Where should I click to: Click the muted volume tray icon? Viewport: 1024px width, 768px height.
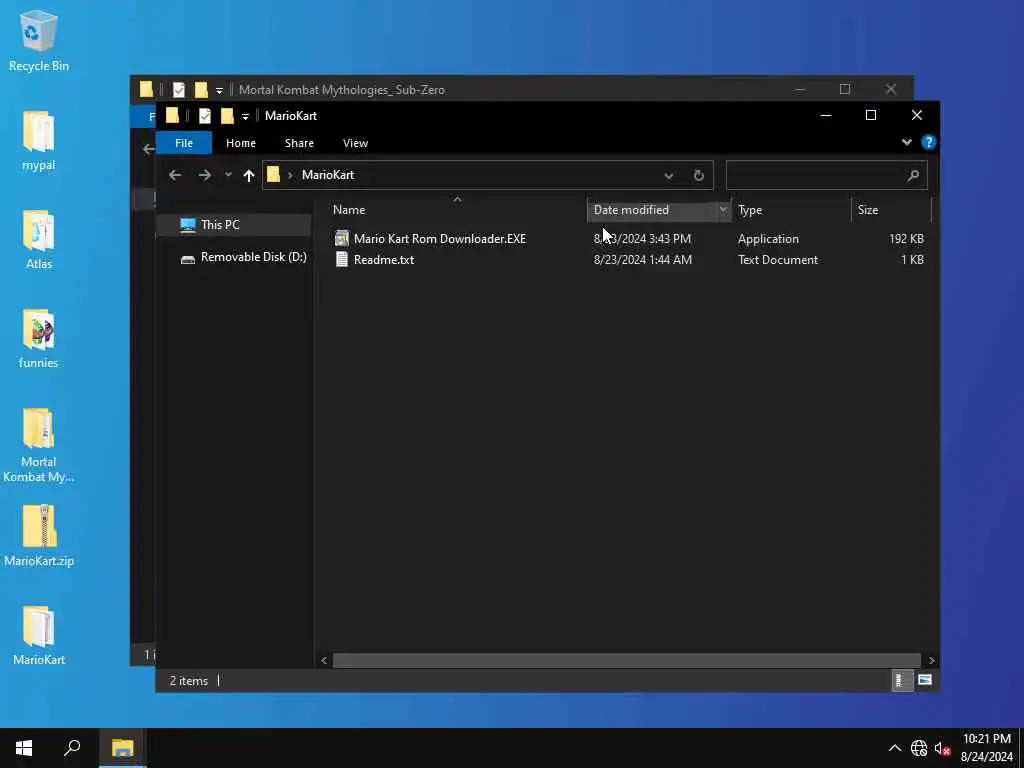click(942, 748)
